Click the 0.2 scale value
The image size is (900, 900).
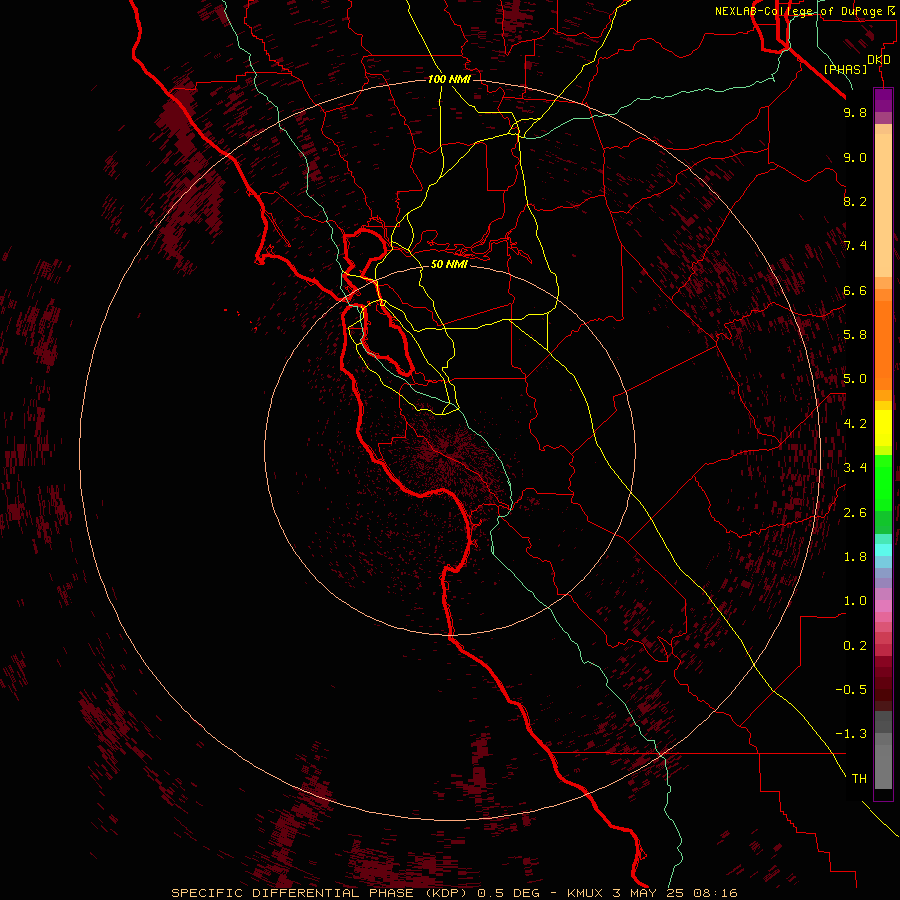pyautogui.click(x=855, y=646)
